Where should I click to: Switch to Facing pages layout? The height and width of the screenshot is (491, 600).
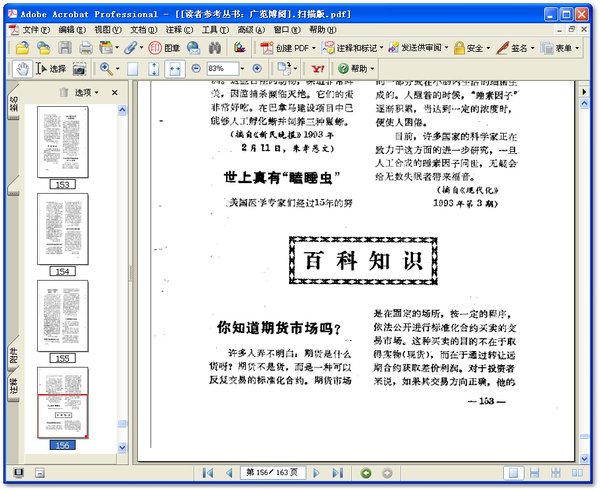[577, 473]
